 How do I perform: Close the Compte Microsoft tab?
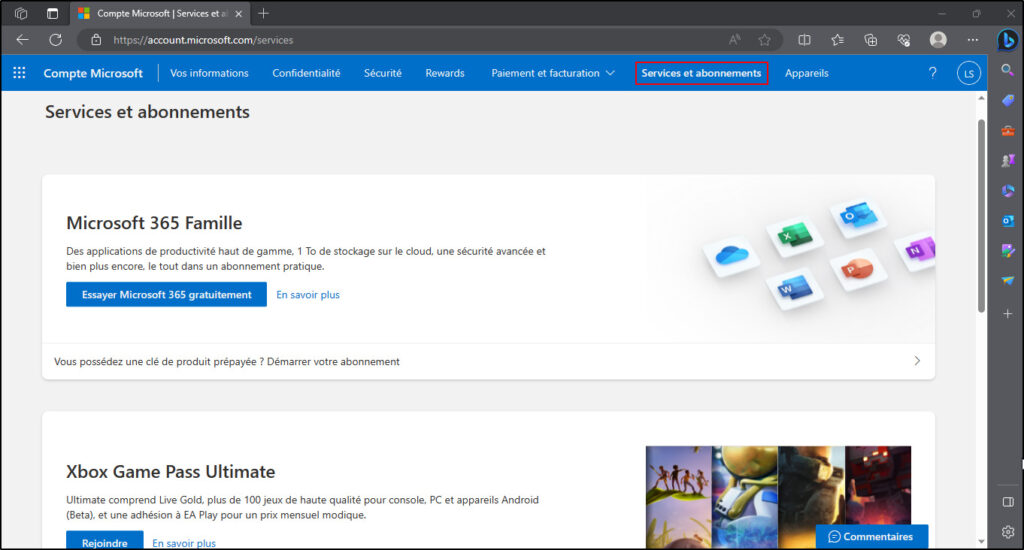238,13
